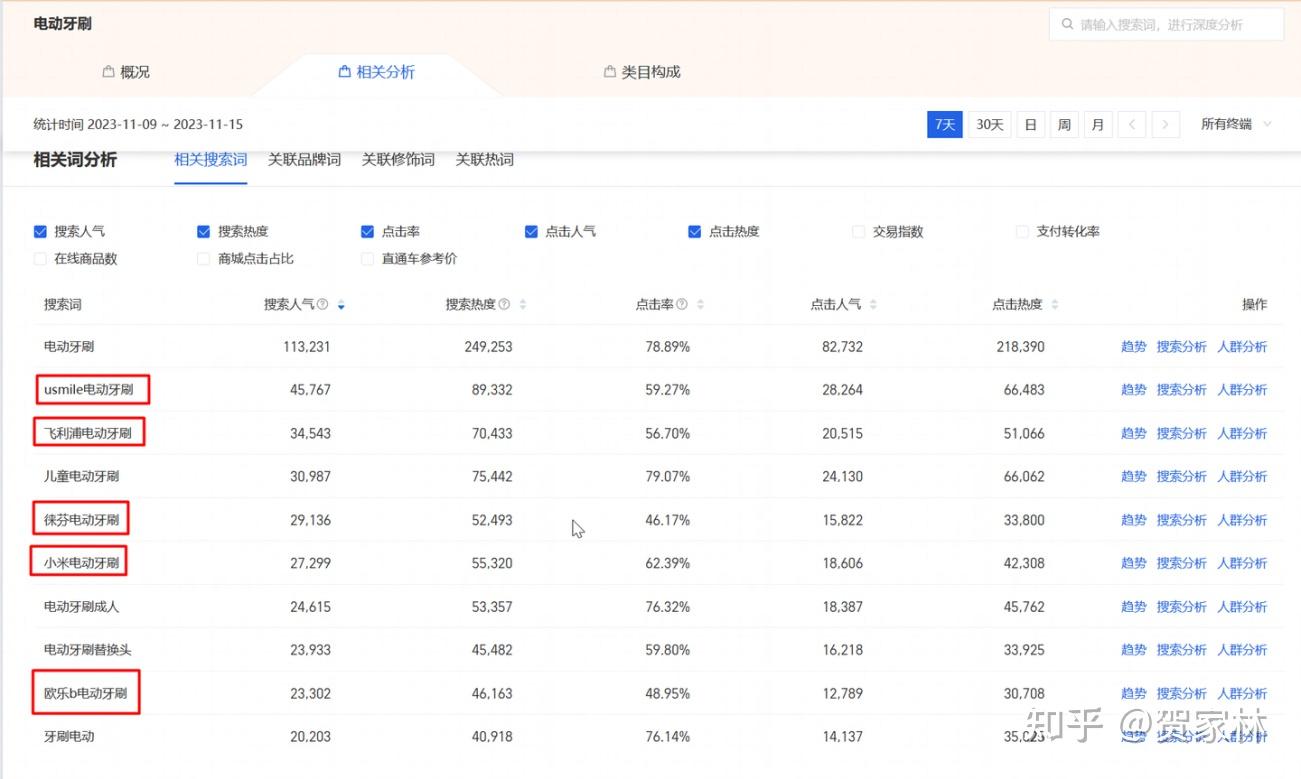The image size is (1301, 779).
Task: Enable 在线商品数 checkbox
Action: click(40, 258)
